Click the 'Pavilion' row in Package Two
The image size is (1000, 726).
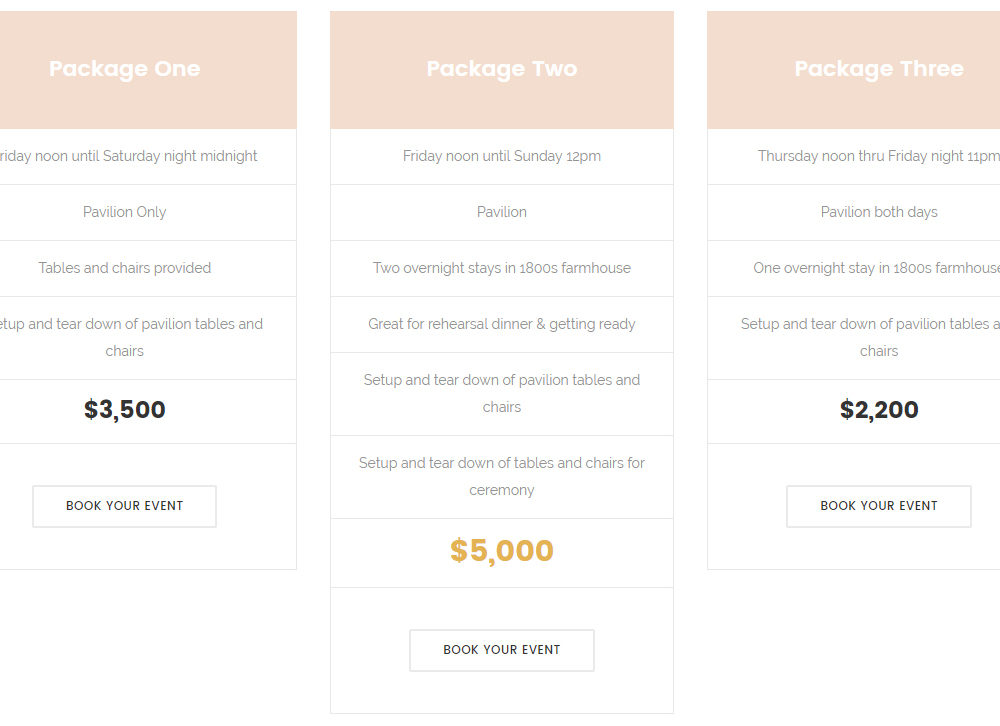(x=502, y=212)
